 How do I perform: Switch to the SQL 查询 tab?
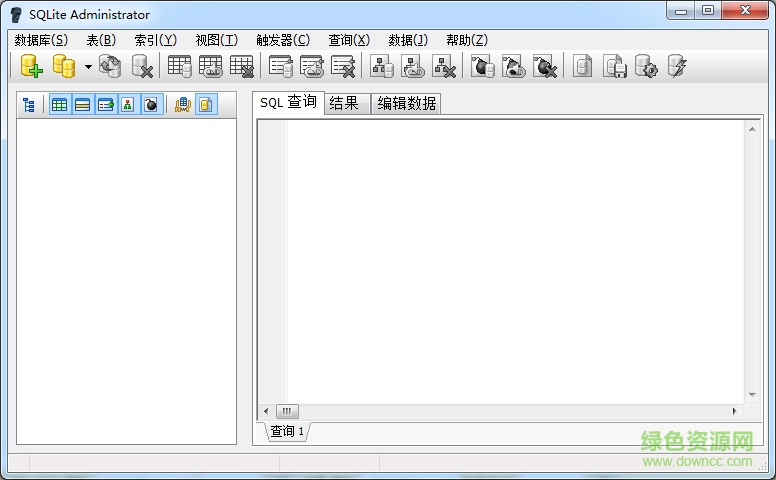(288, 102)
